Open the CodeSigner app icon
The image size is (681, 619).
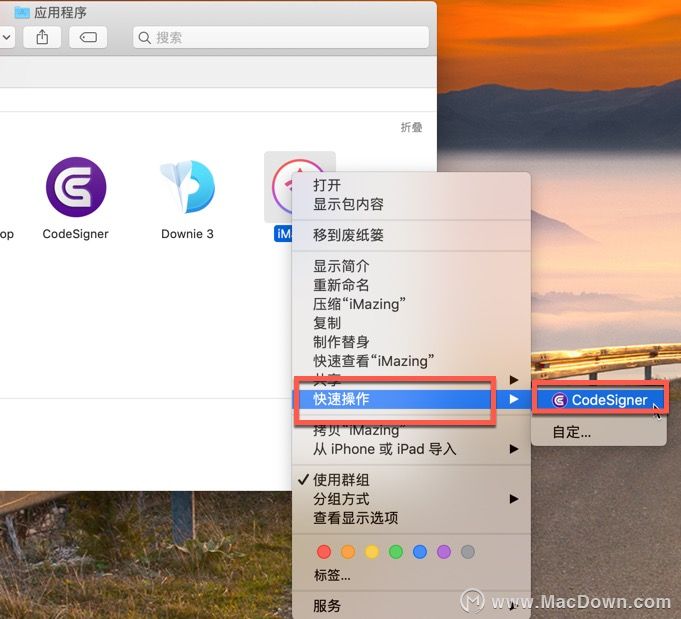(76, 187)
